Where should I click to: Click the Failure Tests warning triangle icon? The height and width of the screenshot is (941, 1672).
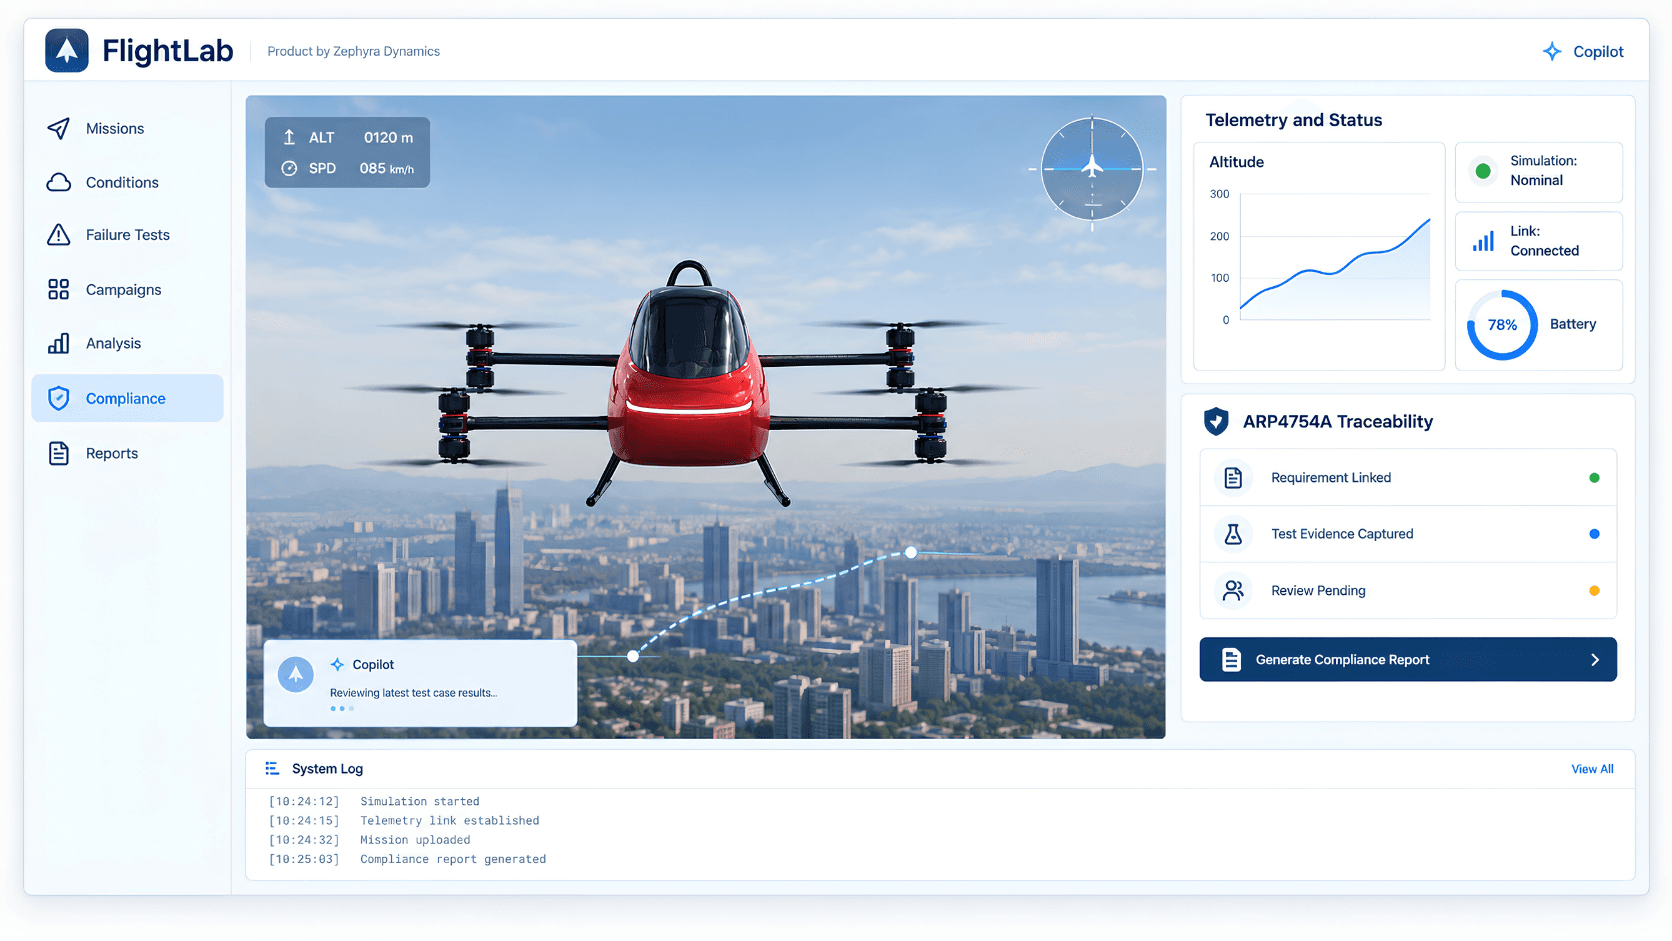[x=59, y=235]
